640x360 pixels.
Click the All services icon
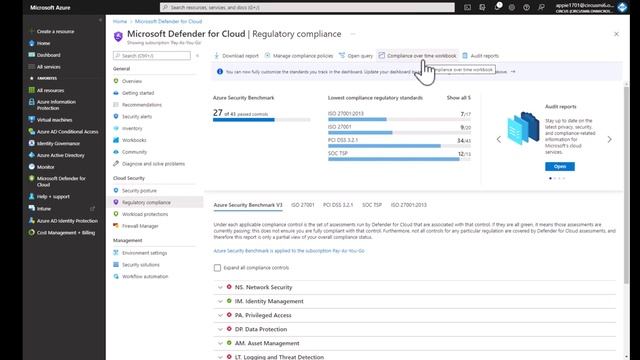pos(31,67)
